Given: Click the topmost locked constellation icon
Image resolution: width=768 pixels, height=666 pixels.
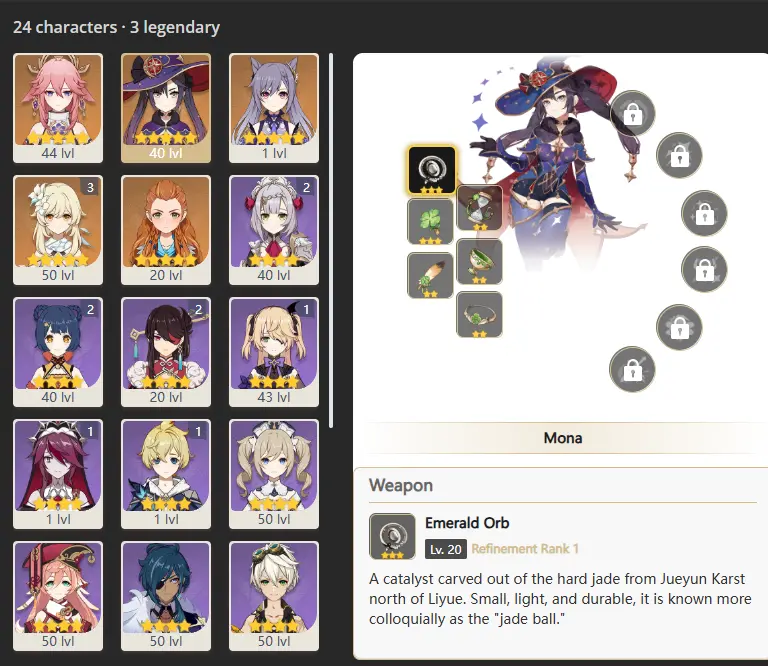Looking at the screenshot, I should [x=632, y=114].
